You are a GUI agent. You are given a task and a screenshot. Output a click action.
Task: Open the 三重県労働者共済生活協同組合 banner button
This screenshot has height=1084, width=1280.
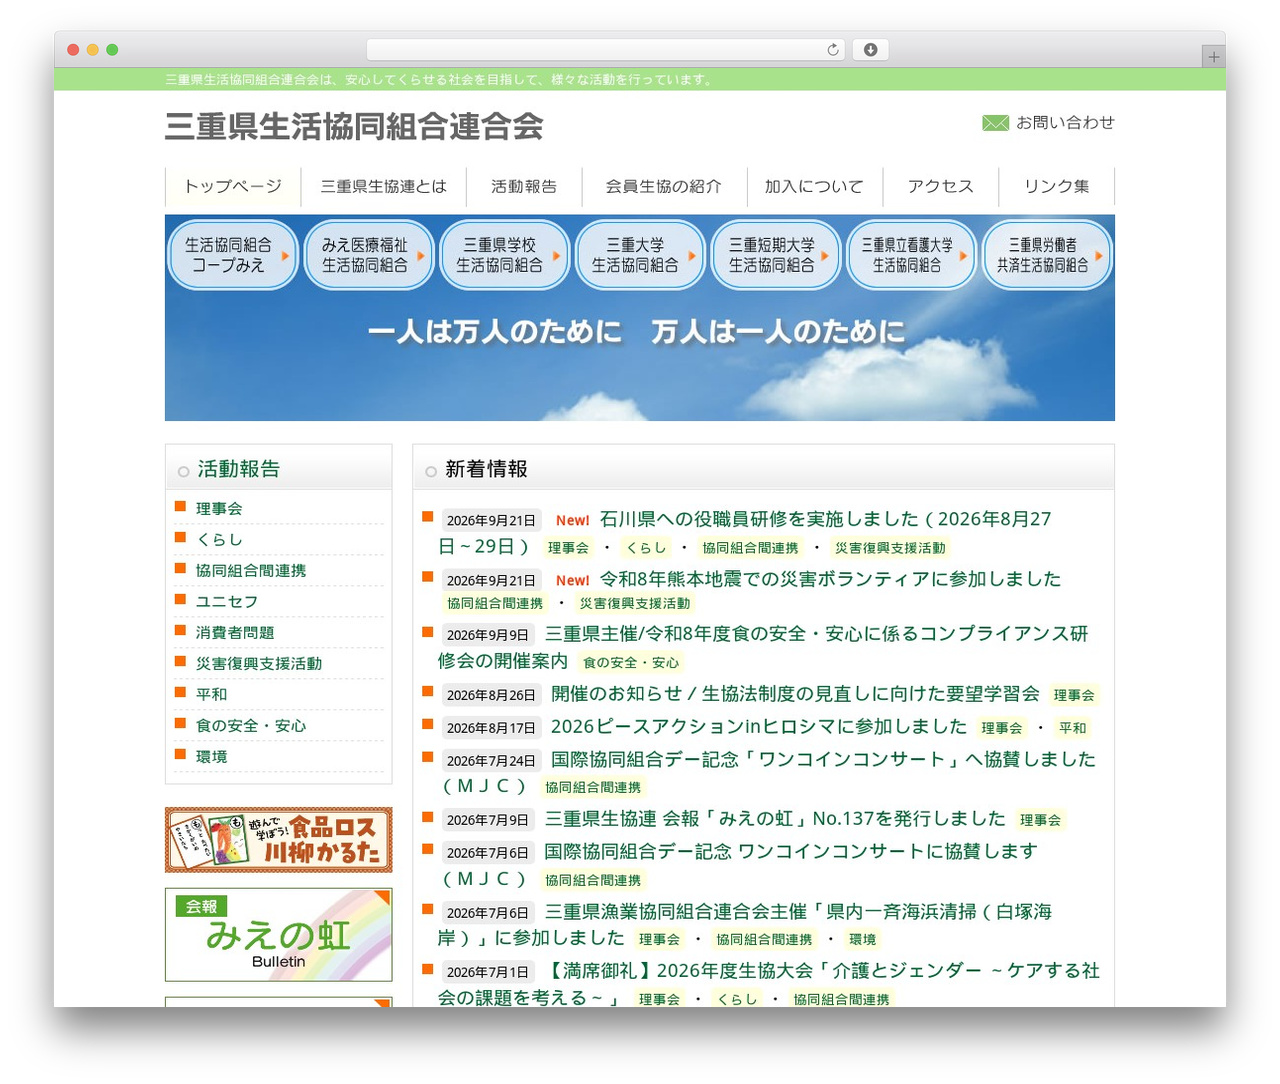coord(1048,255)
